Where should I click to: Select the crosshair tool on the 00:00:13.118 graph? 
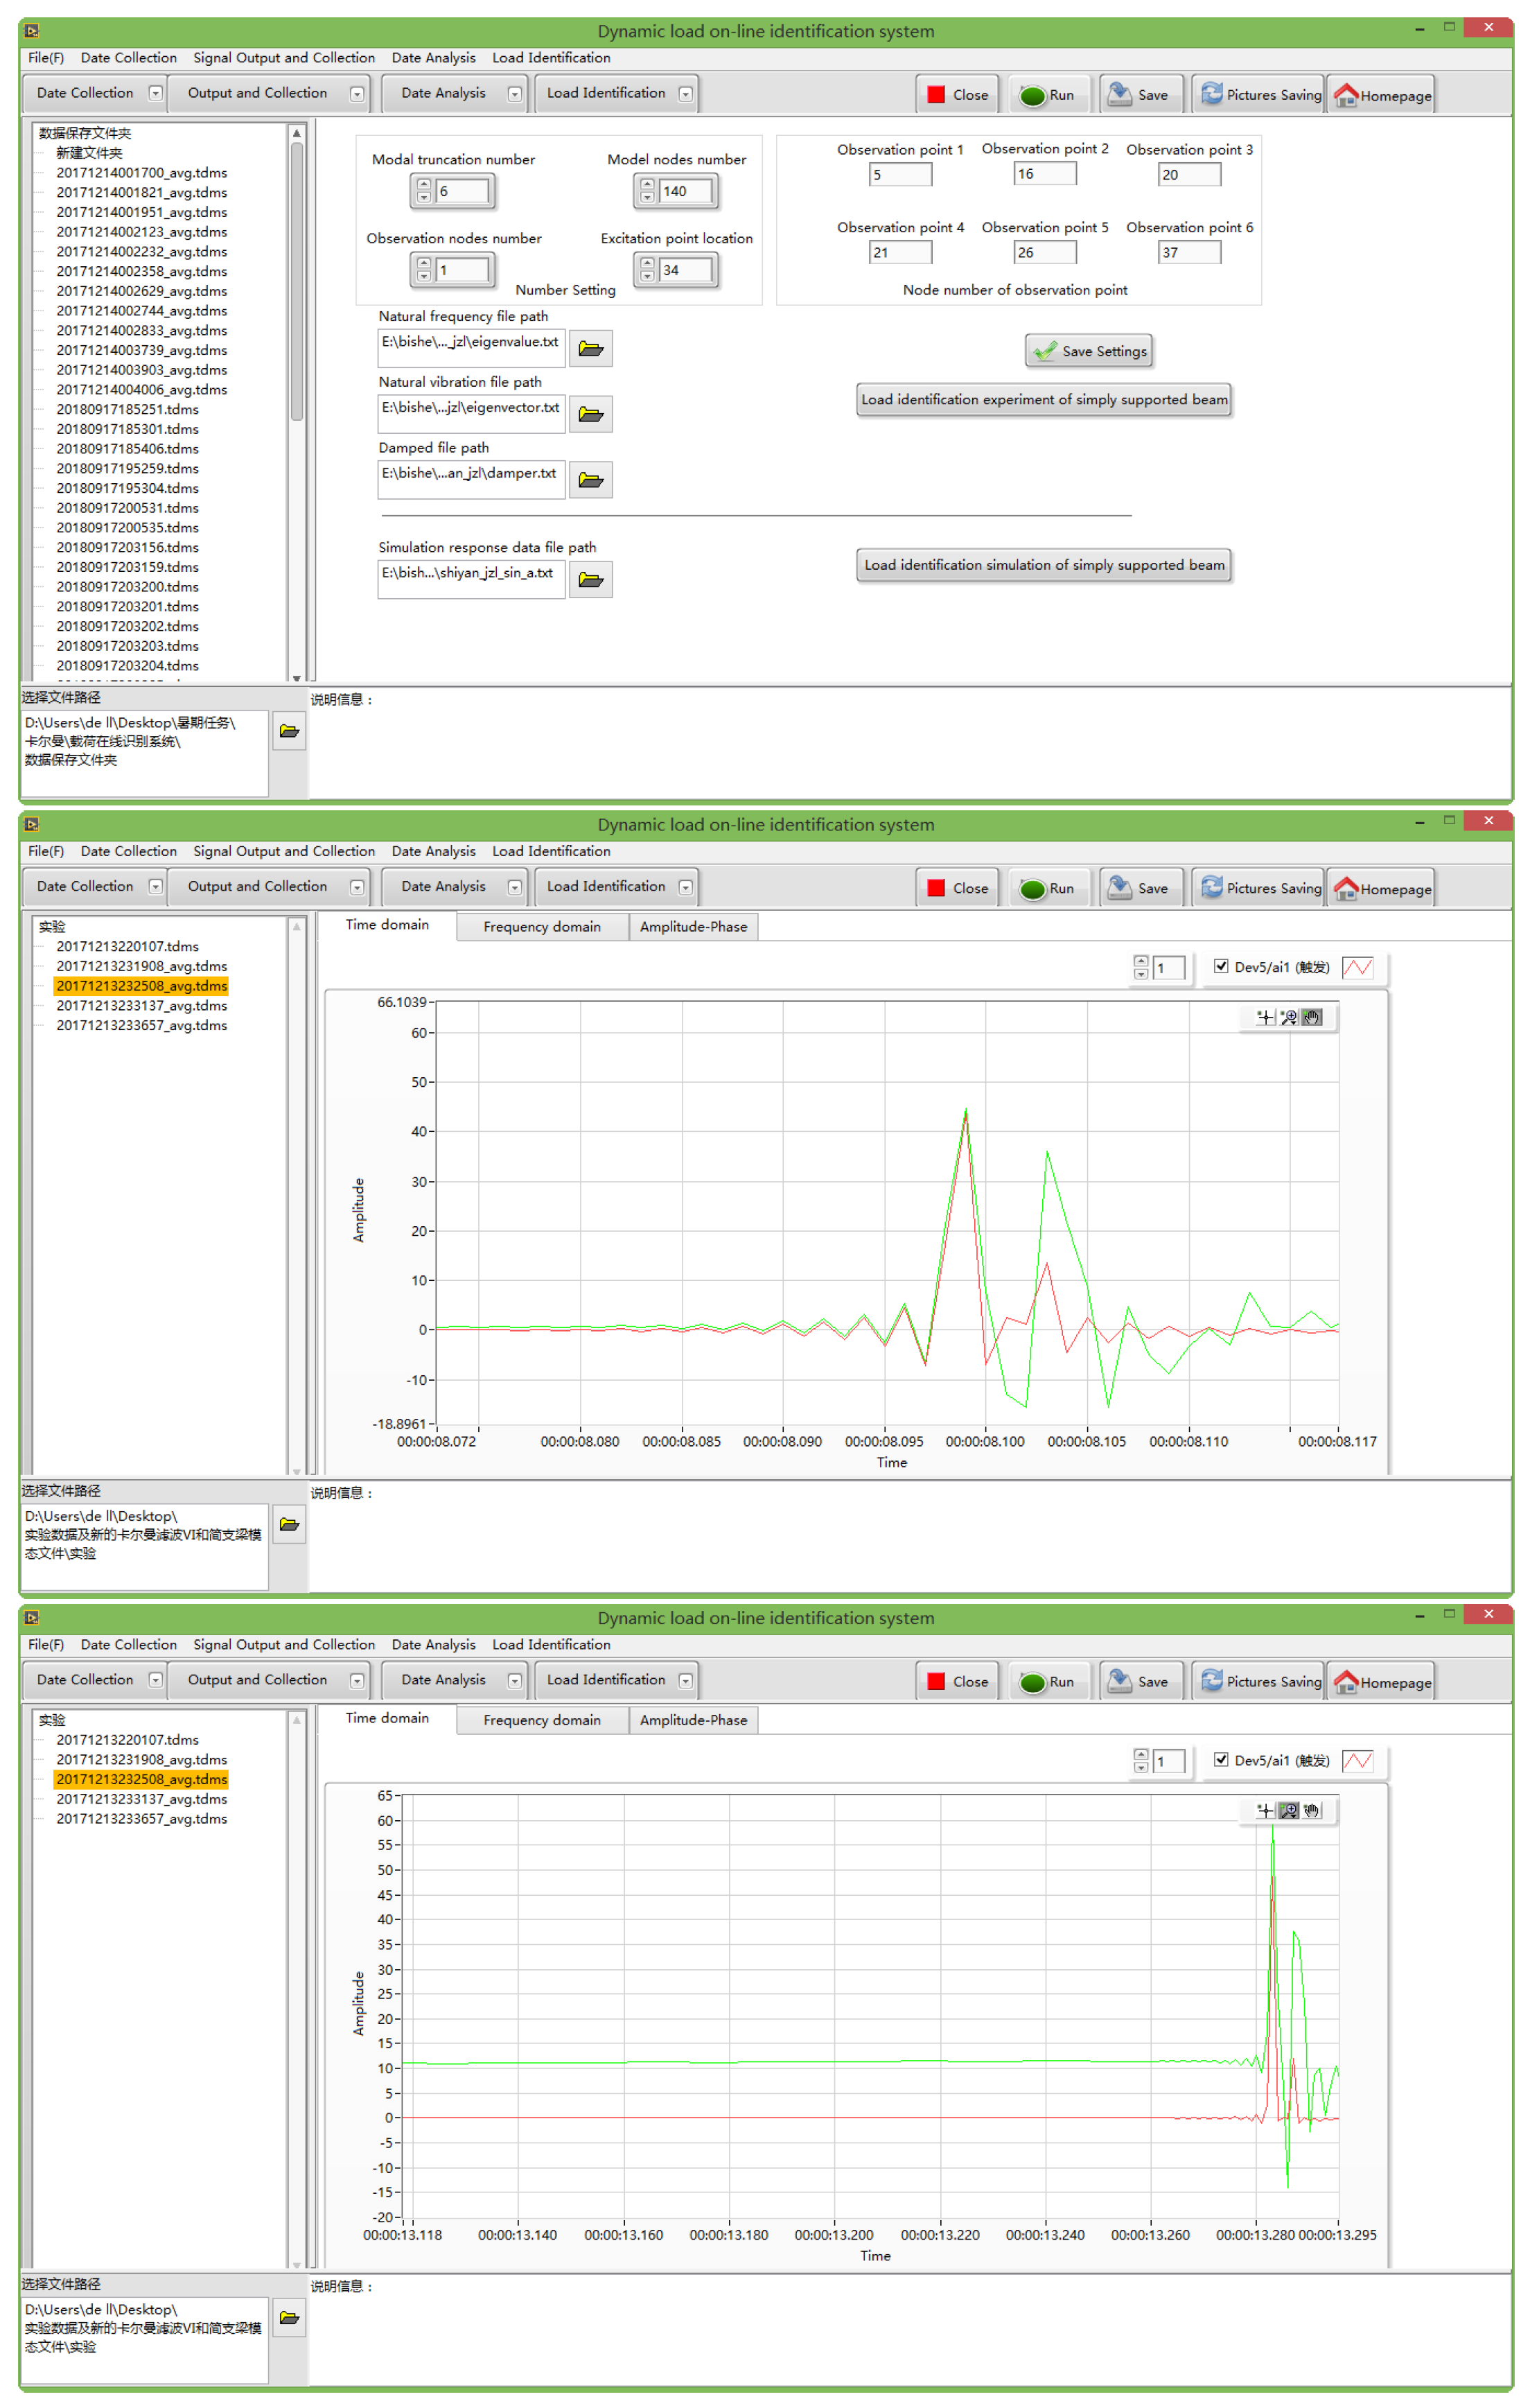click(1265, 1811)
